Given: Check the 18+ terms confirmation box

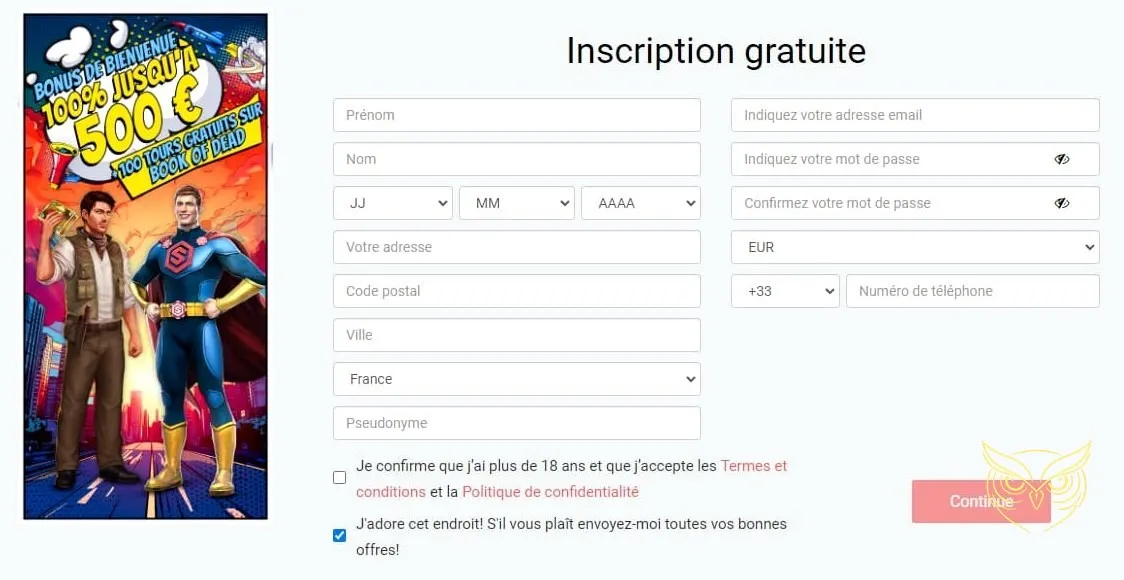Looking at the screenshot, I should 339,477.
